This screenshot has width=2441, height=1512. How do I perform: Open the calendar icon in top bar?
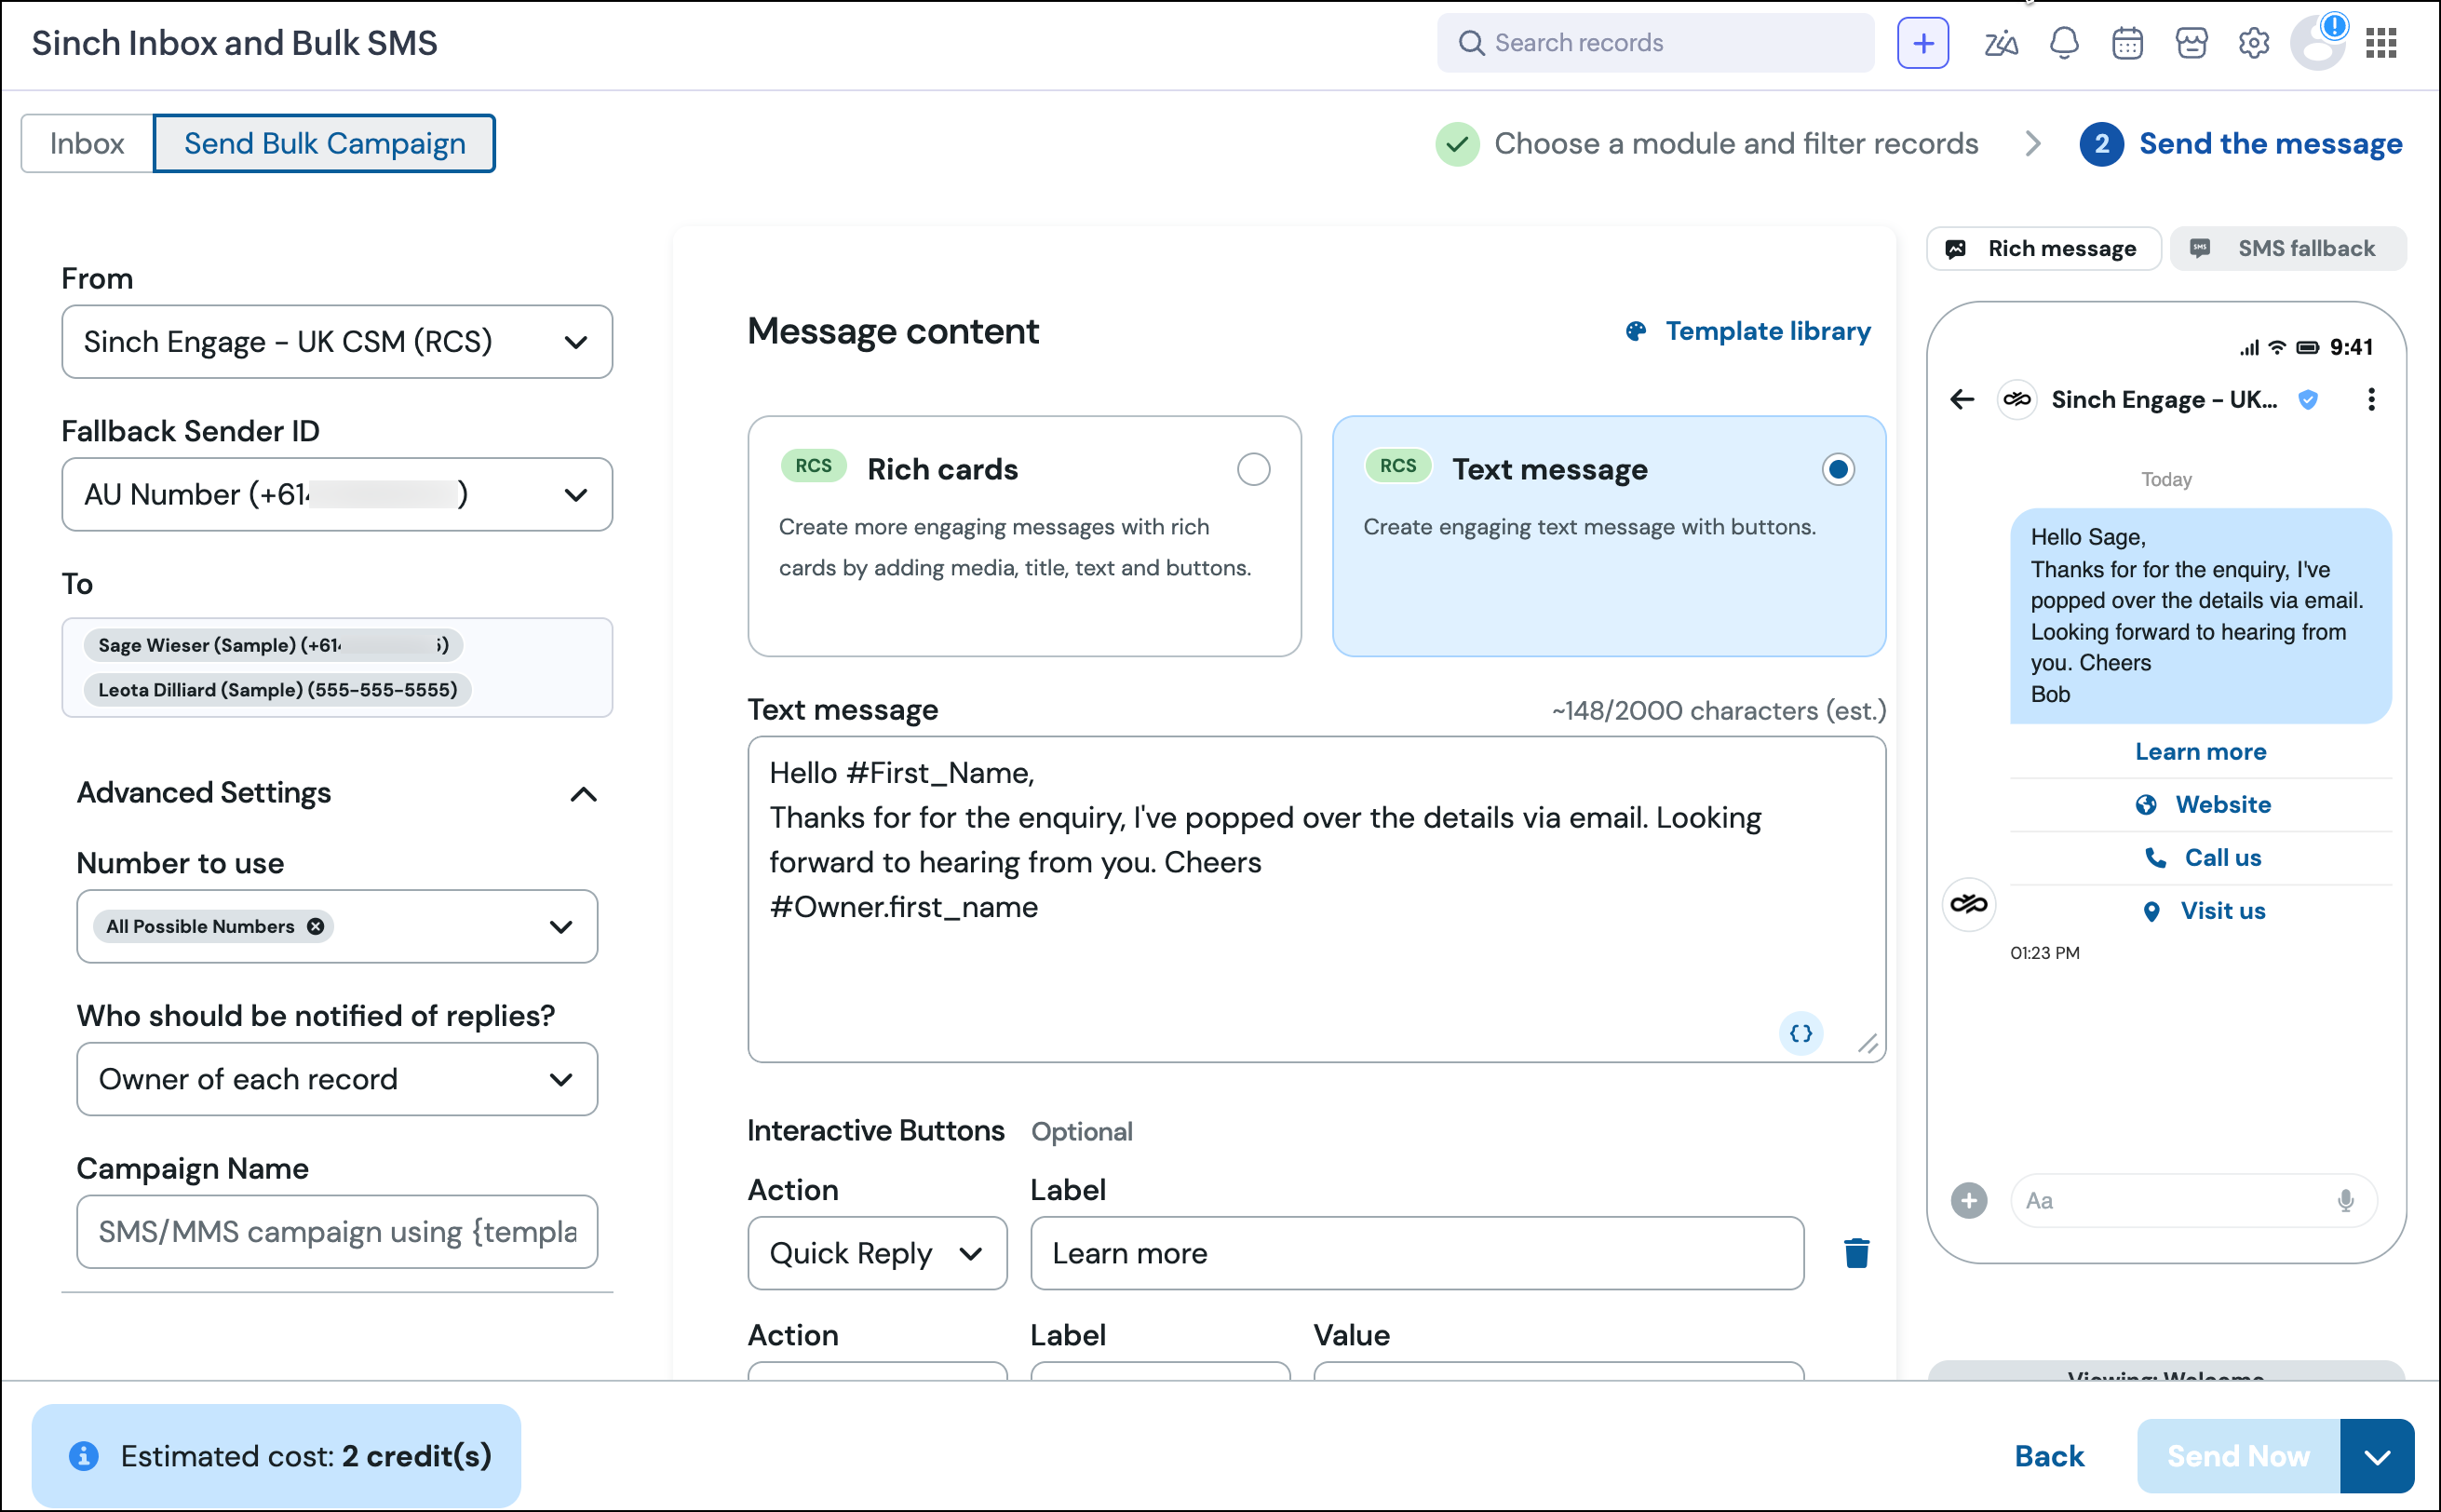[x=2126, y=43]
